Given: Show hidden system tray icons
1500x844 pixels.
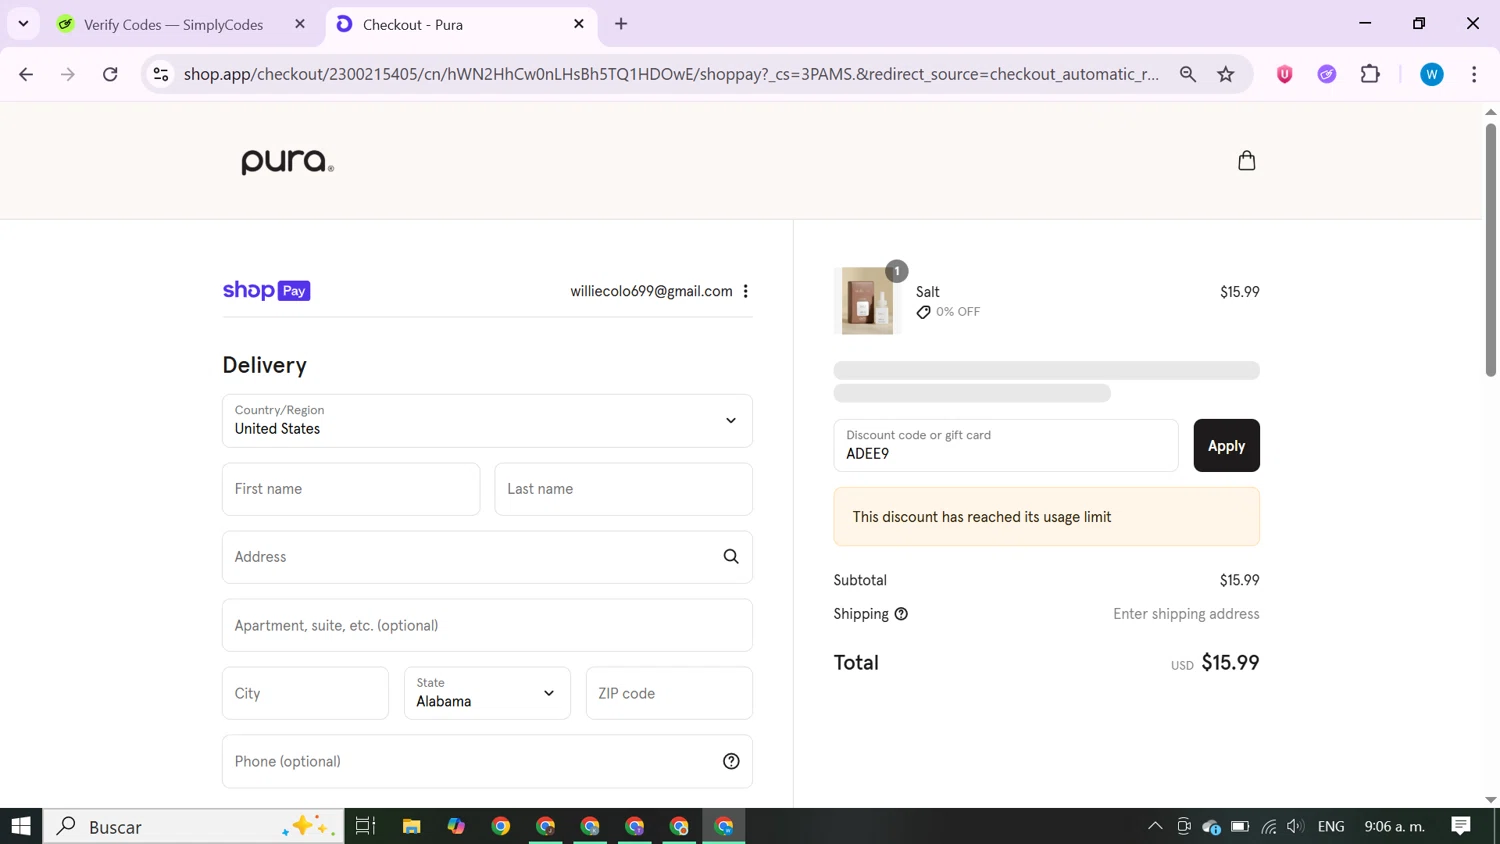Looking at the screenshot, I should [x=1155, y=826].
